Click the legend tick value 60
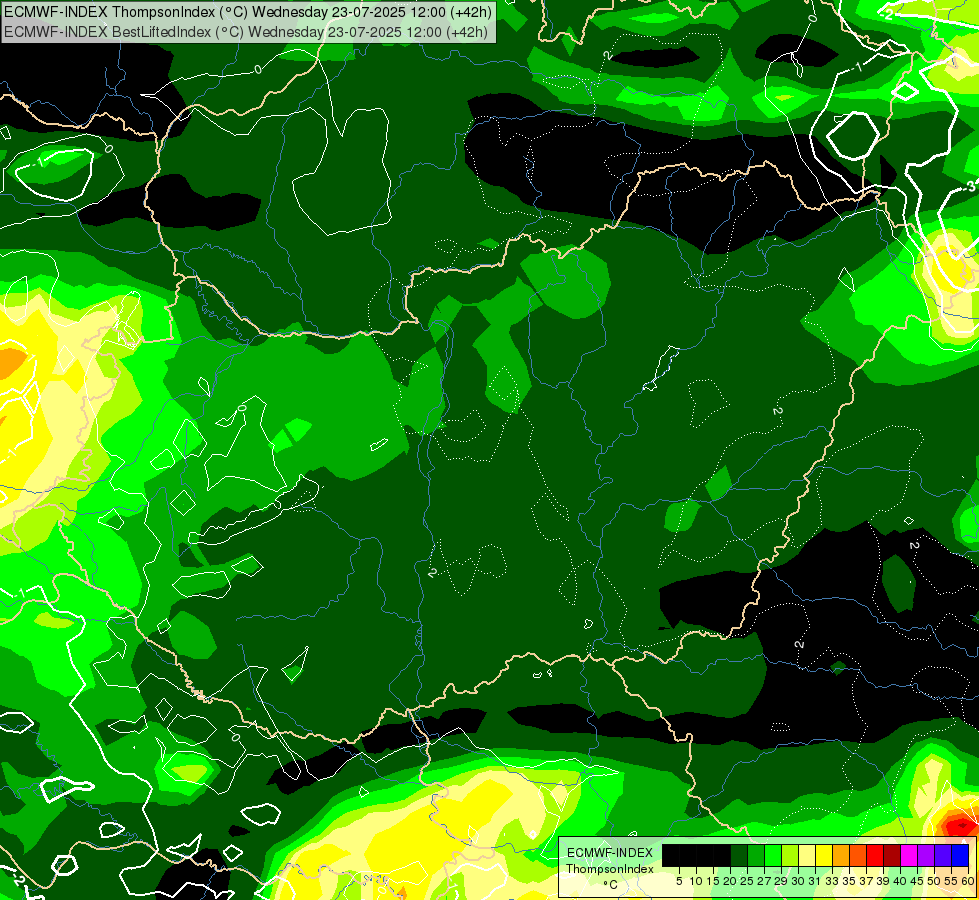Image resolution: width=979 pixels, height=900 pixels. tap(967, 881)
